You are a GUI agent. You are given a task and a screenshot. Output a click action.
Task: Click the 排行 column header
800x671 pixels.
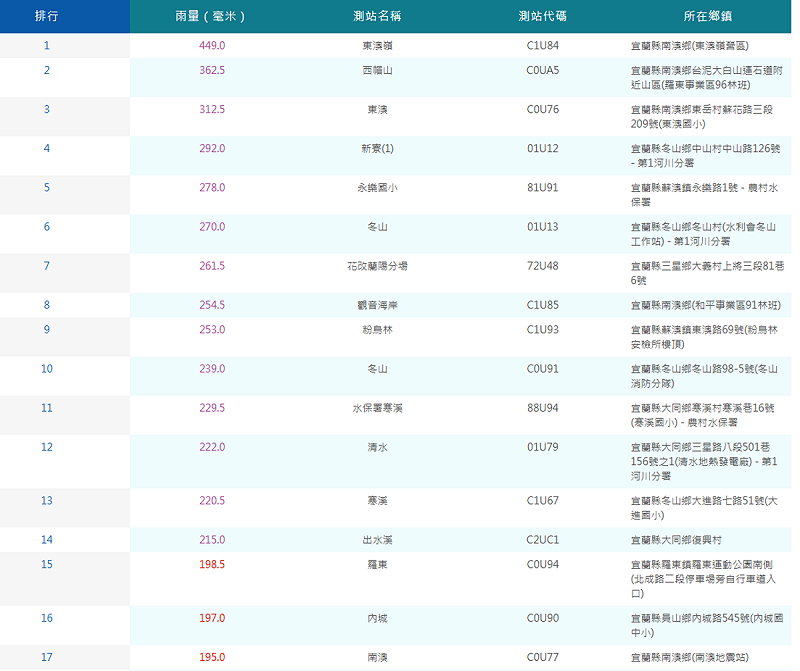tap(46, 17)
